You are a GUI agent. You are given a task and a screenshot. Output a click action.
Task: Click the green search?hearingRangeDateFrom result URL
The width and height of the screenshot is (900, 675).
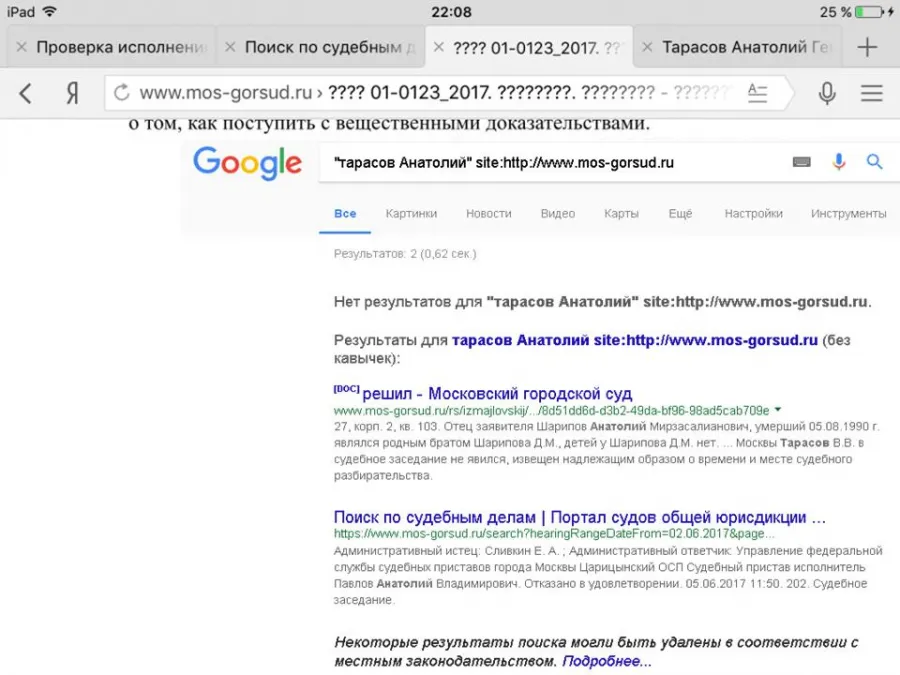[x=554, y=534]
